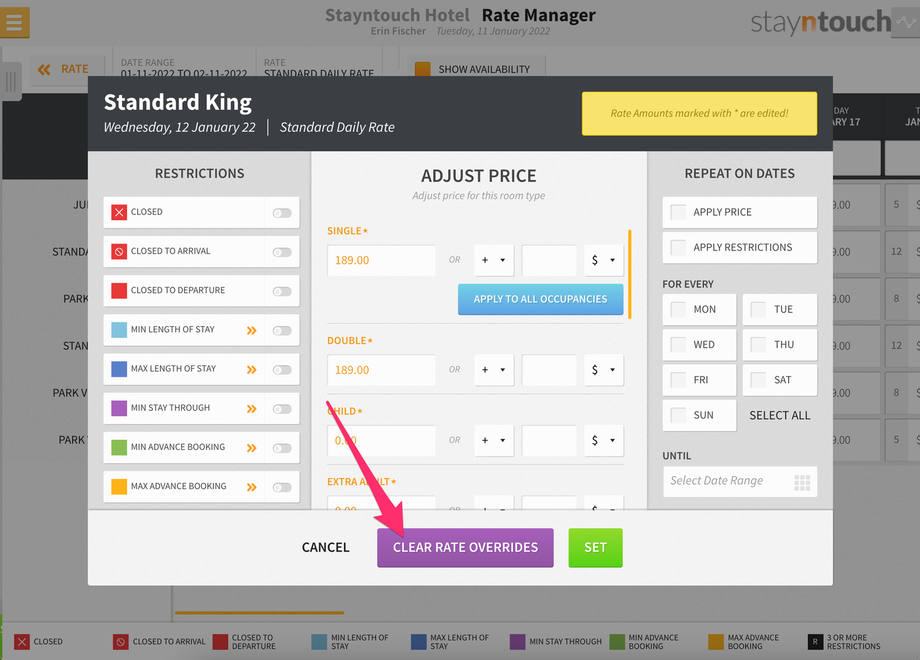The height and width of the screenshot is (660, 920).
Task: Click the Double rate amount field
Action: click(x=381, y=370)
